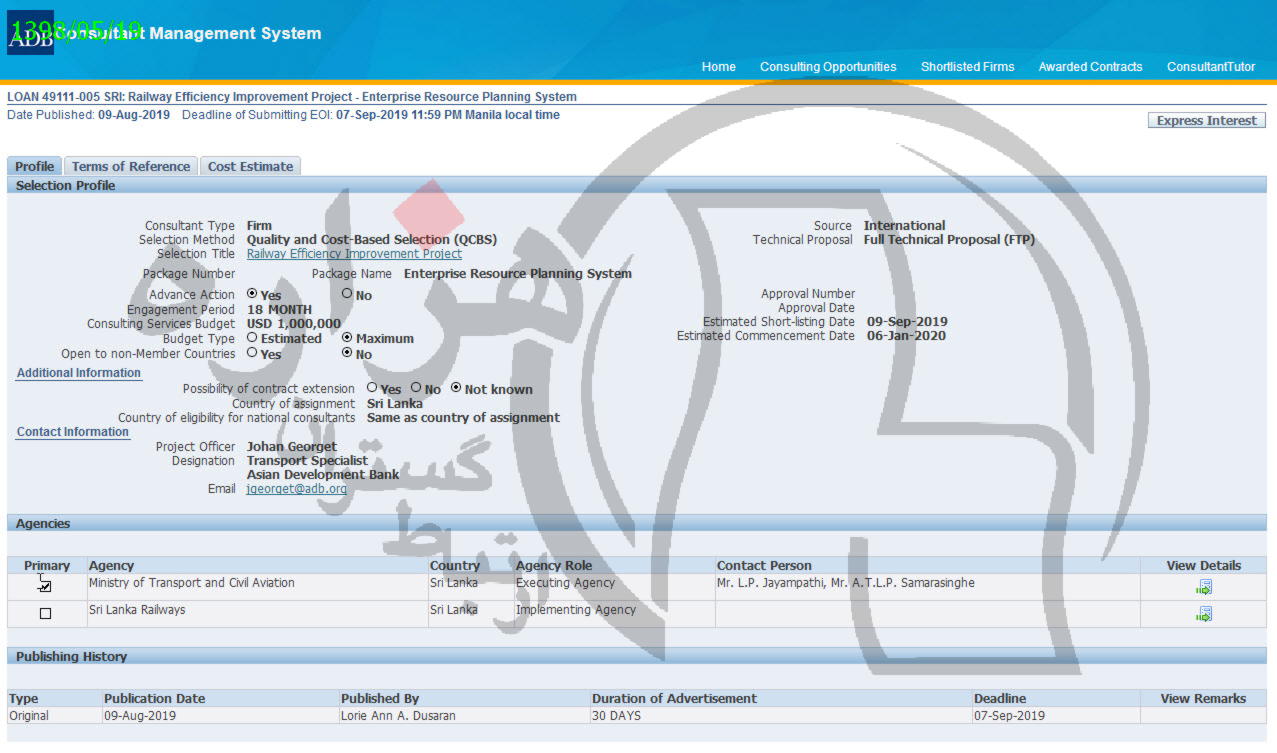Viewport: 1277px width, 753px height.
Task: Open Railway Efficiency Improvement Project link
Action: (354, 254)
